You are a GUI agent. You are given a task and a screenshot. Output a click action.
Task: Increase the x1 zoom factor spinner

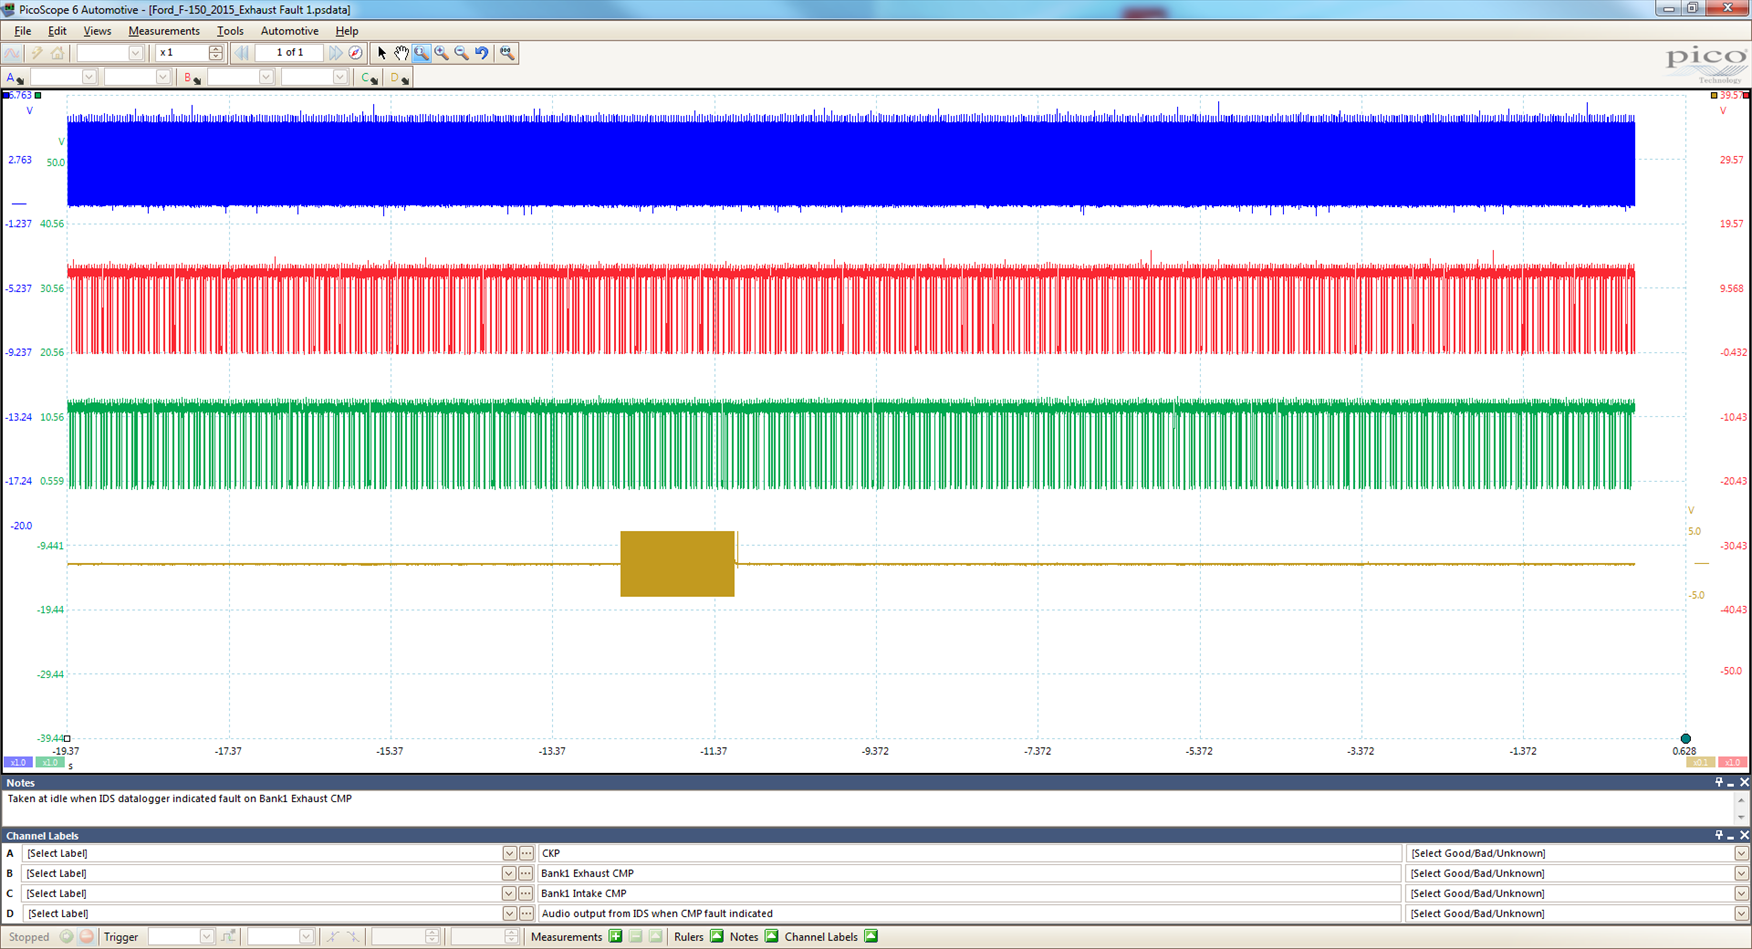point(216,49)
